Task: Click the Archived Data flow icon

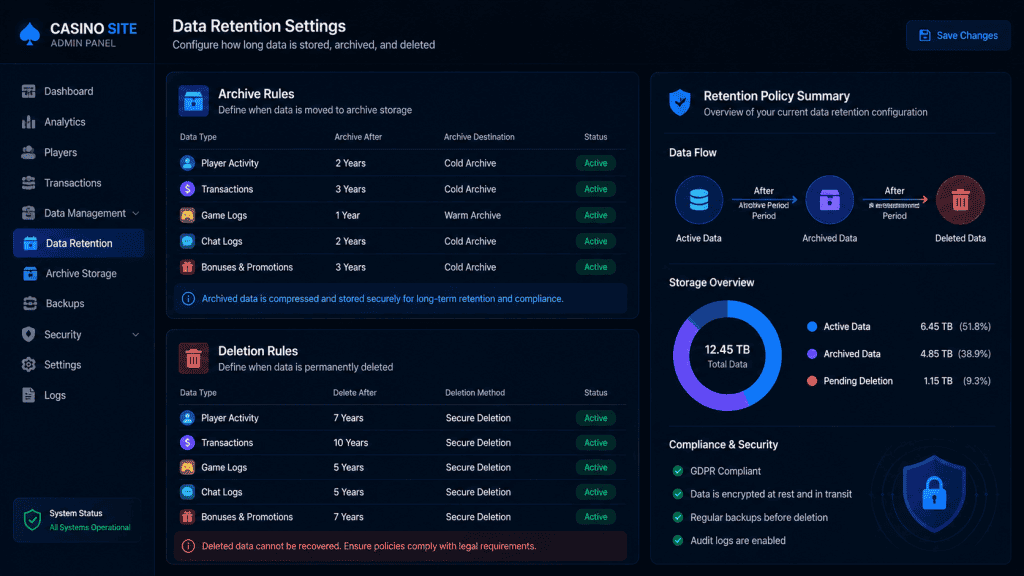Action: pos(829,200)
